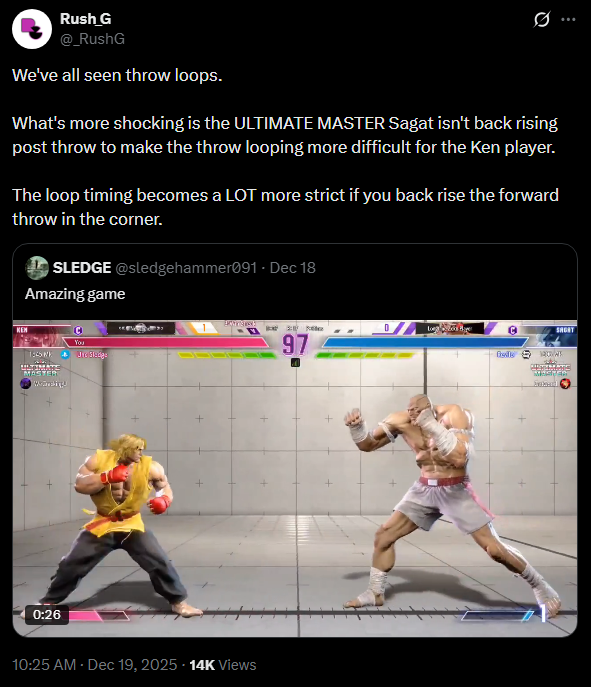This screenshot has height=687, width=591.
Task: Click the Grok slash-circle icon
Action: [x=542, y=19]
